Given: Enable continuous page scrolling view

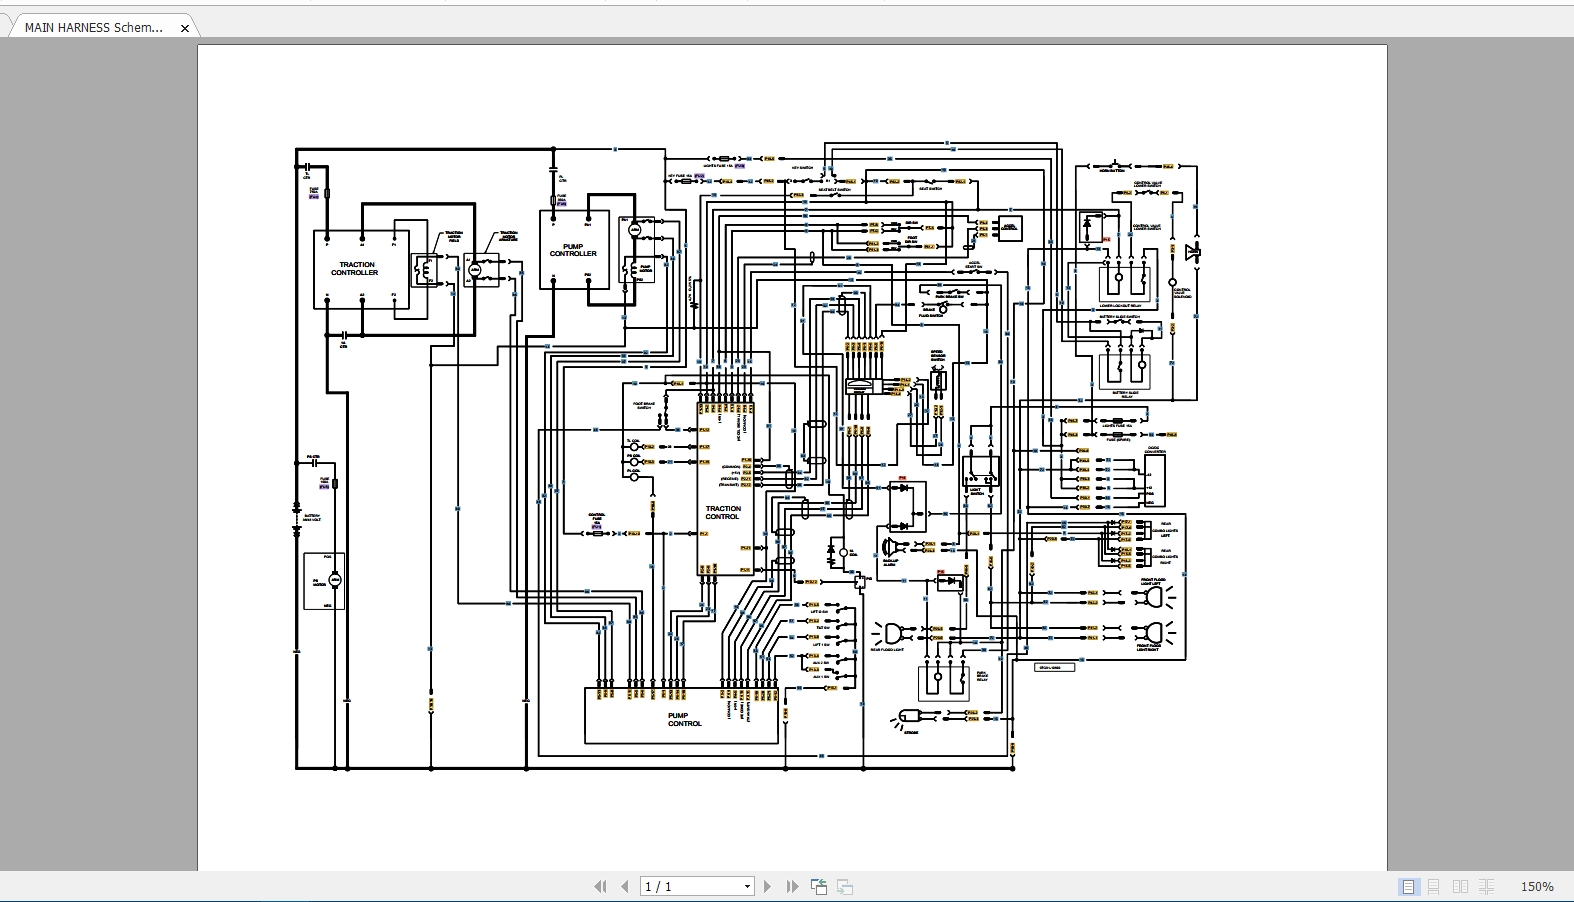Looking at the screenshot, I should (1434, 886).
